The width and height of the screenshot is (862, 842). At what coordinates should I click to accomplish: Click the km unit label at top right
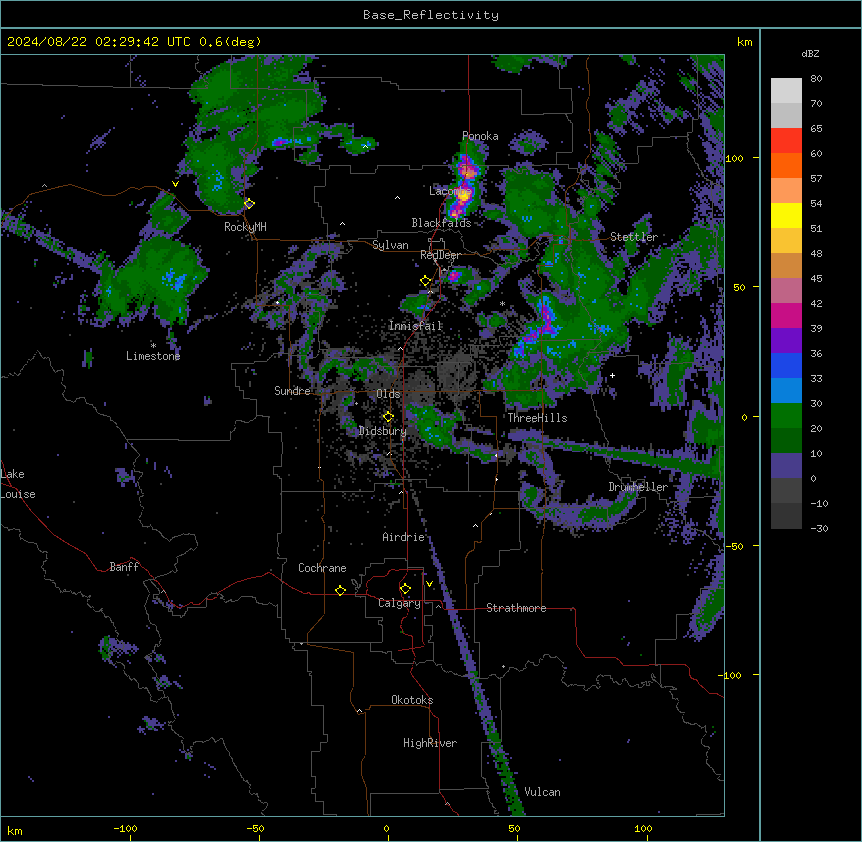(x=745, y=42)
